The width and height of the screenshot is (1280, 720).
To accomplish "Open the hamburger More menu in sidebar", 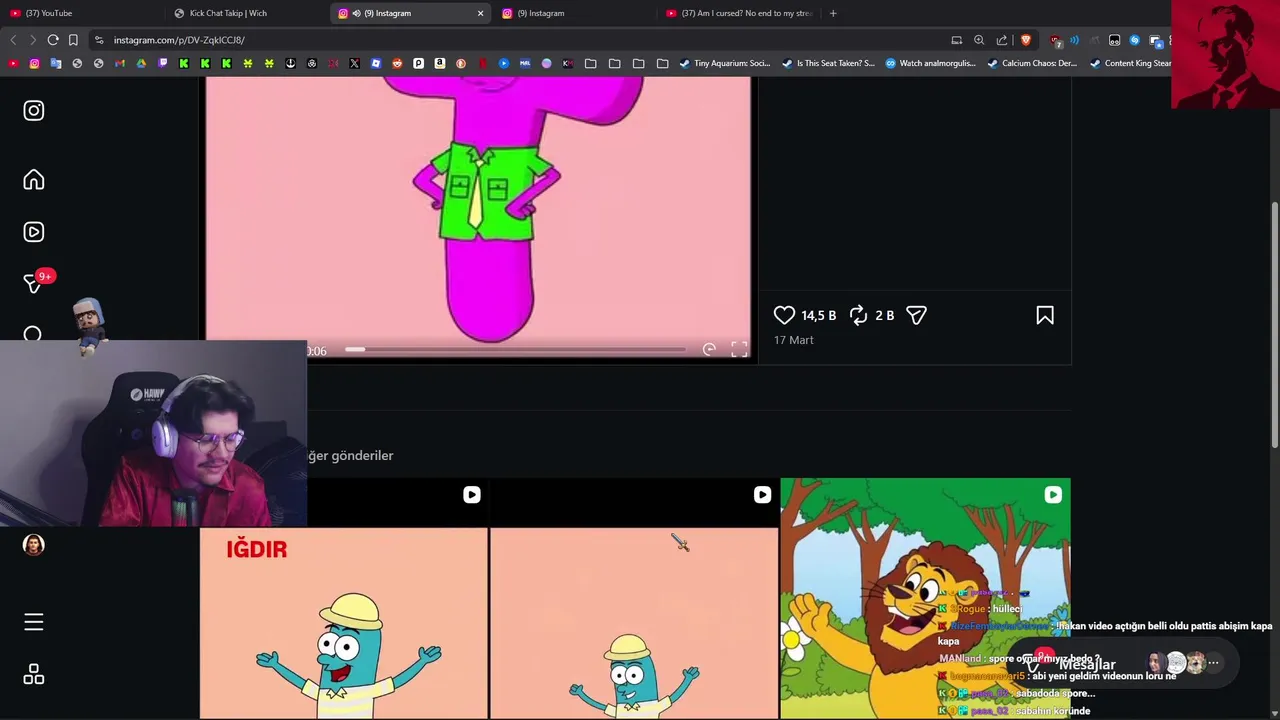I will 34,623.
